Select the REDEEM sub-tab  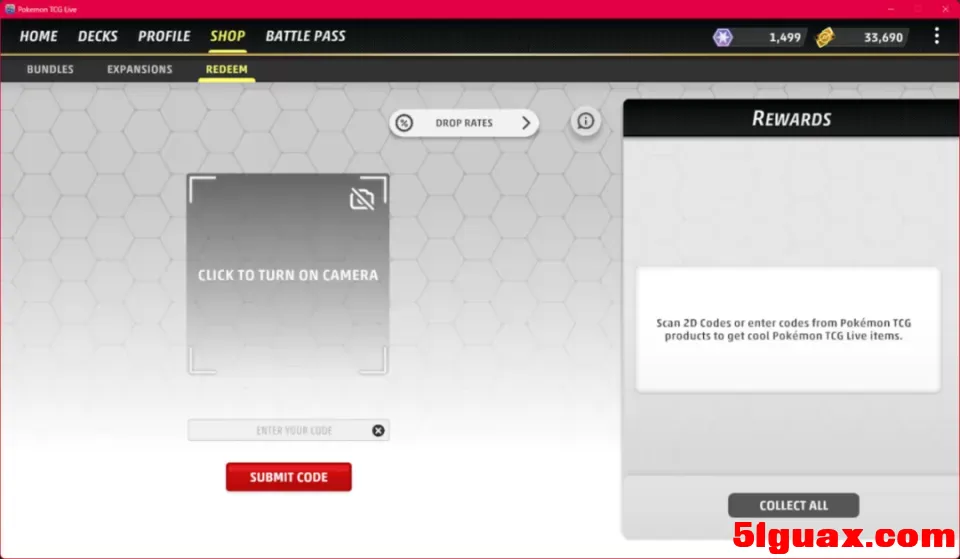227,69
